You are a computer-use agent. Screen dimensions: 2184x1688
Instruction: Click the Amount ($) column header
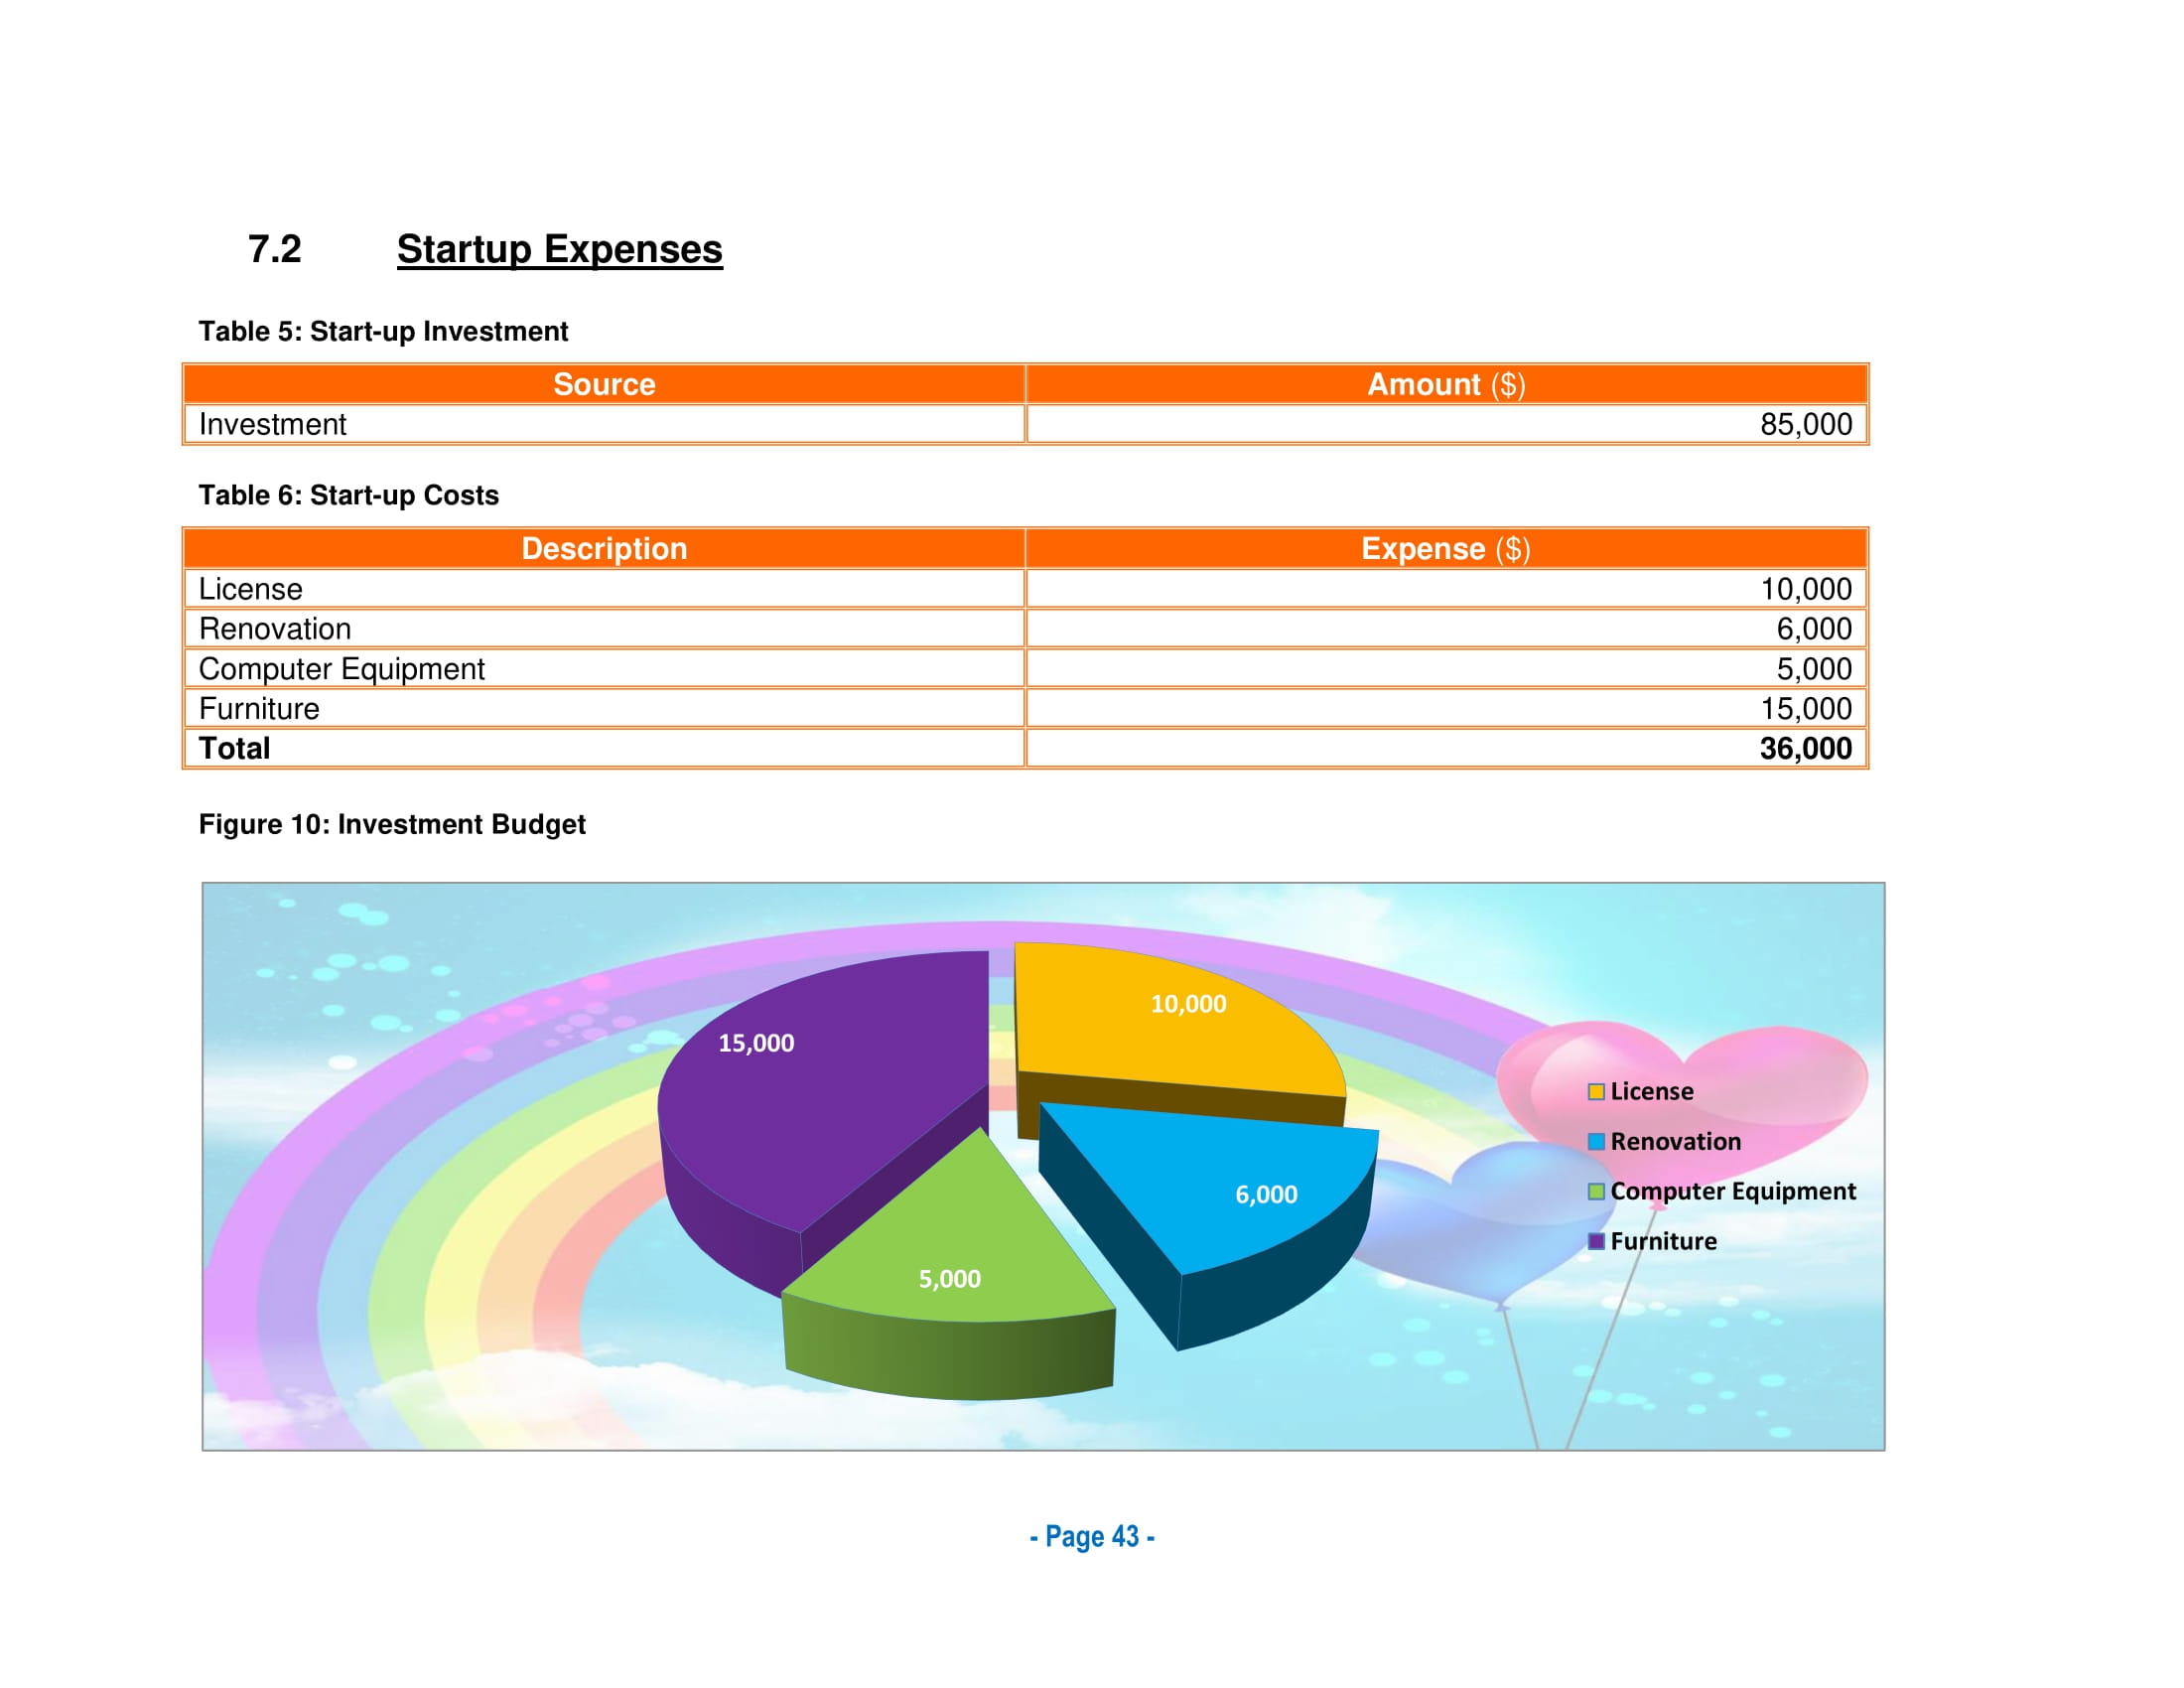(x=1445, y=385)
